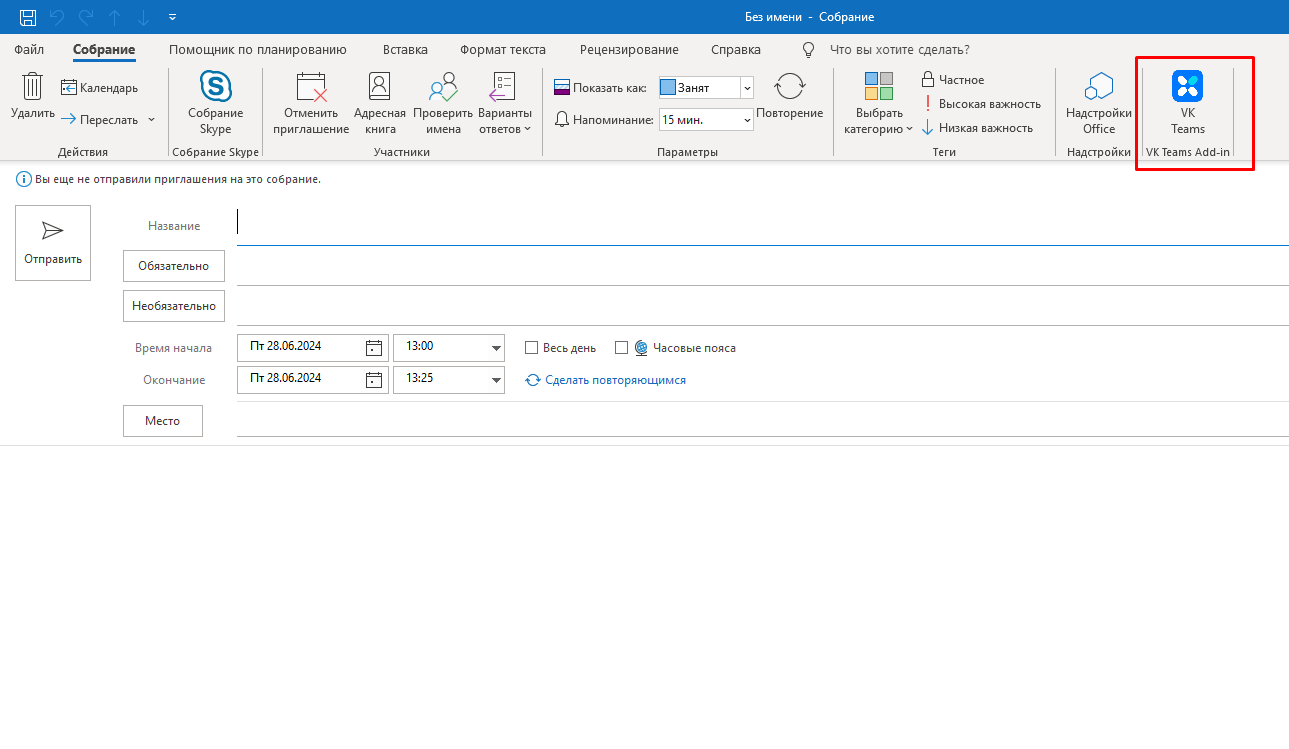Open the Office Add-ins icon
This screenshot has height=749, width=1289.
1098,87
